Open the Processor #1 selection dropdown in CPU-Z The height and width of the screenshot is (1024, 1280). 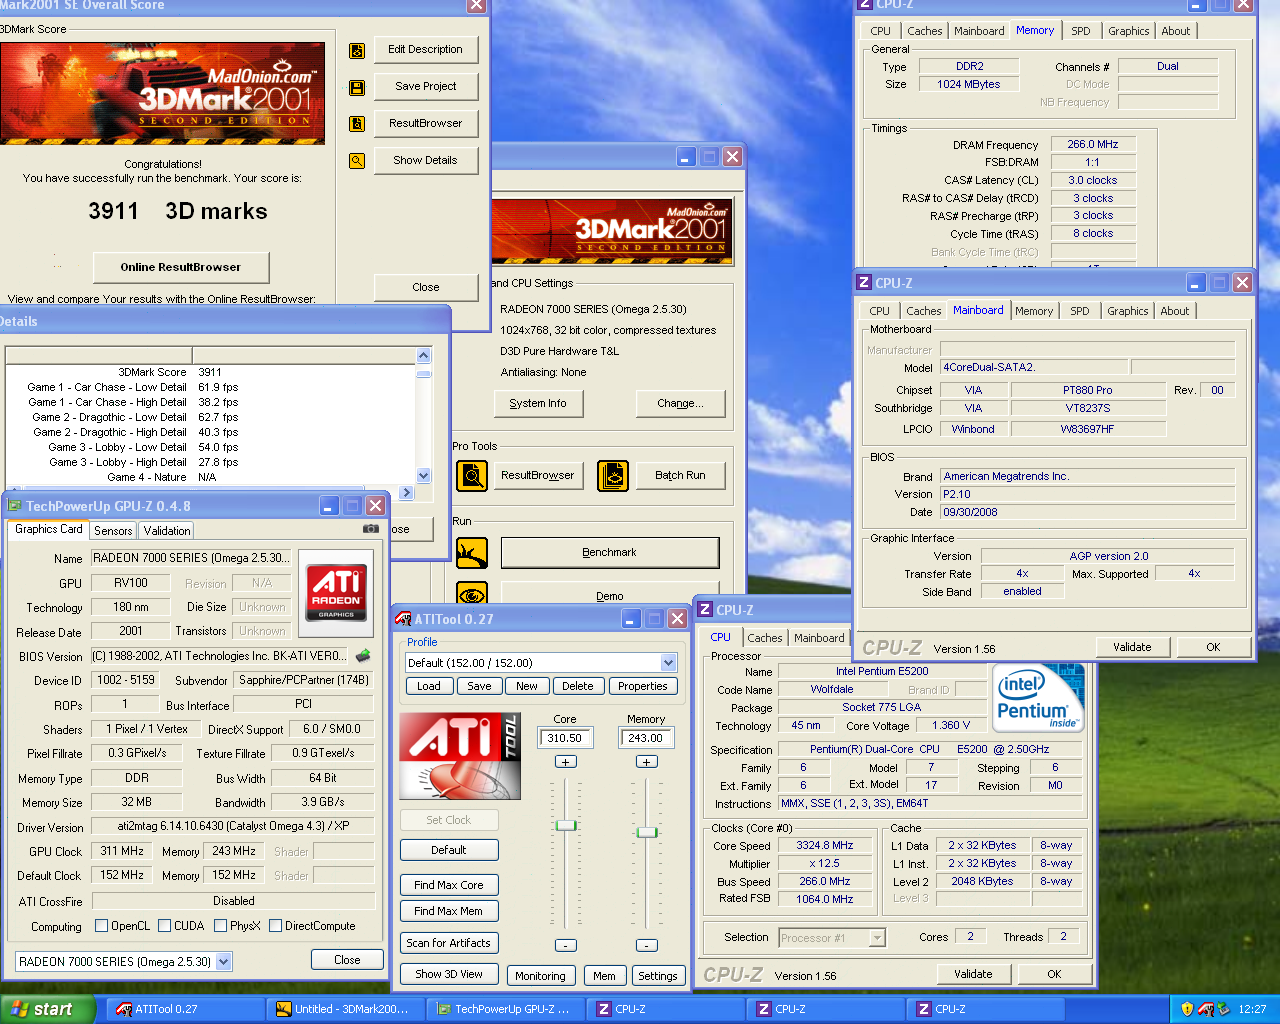(877, 938)
